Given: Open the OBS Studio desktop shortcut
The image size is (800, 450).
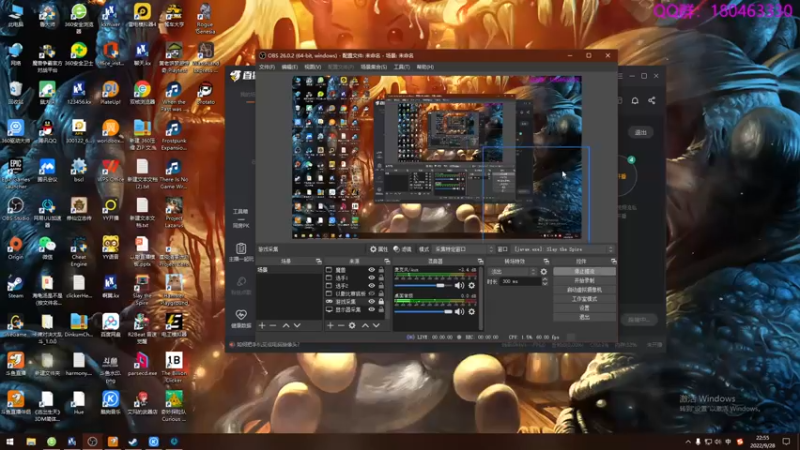Looking at the screenshot, I should click(16, 210).
